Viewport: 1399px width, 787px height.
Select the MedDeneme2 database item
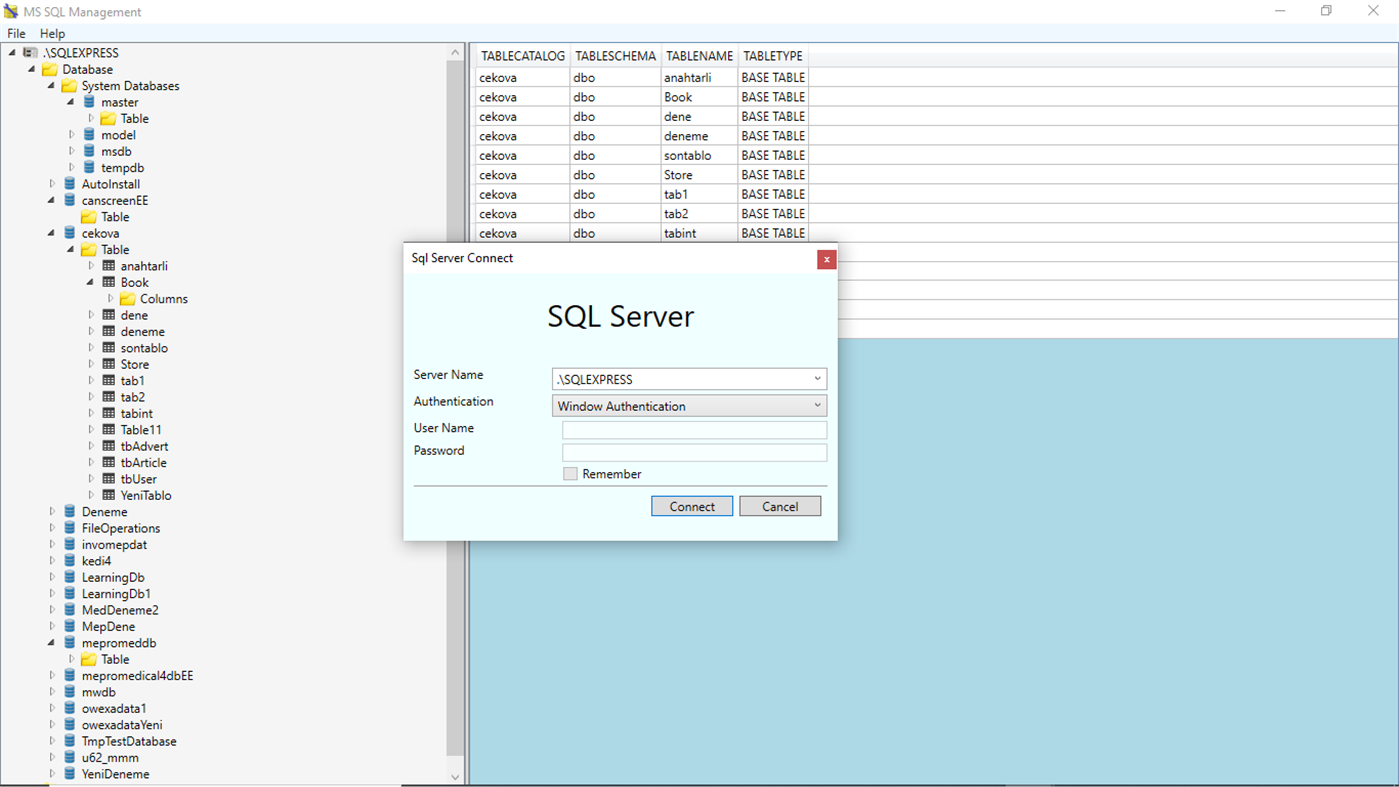[120, 610]
